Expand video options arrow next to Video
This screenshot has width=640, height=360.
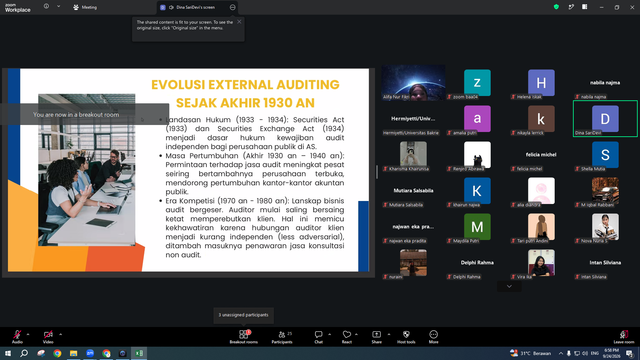tap(60, 334)
